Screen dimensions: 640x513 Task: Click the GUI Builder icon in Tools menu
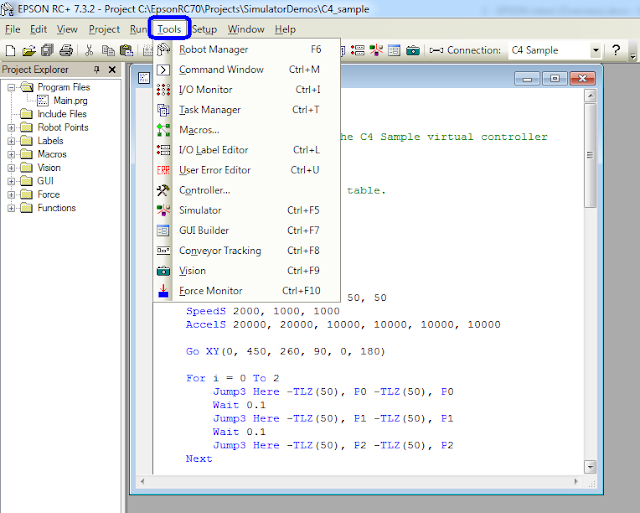tap(163, 231)
